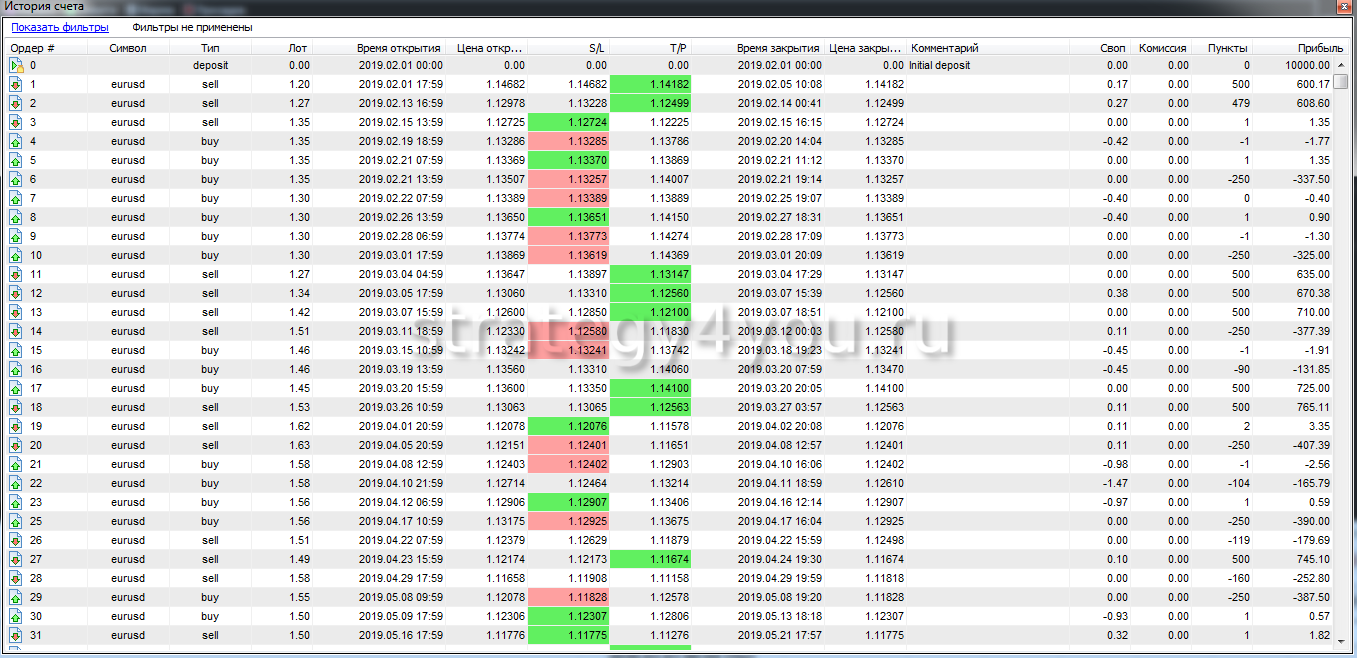Click the buy icon of order 4
The width and height of the screenshot is (1358, 658).
pyautogui.click(x=16, y=142)
